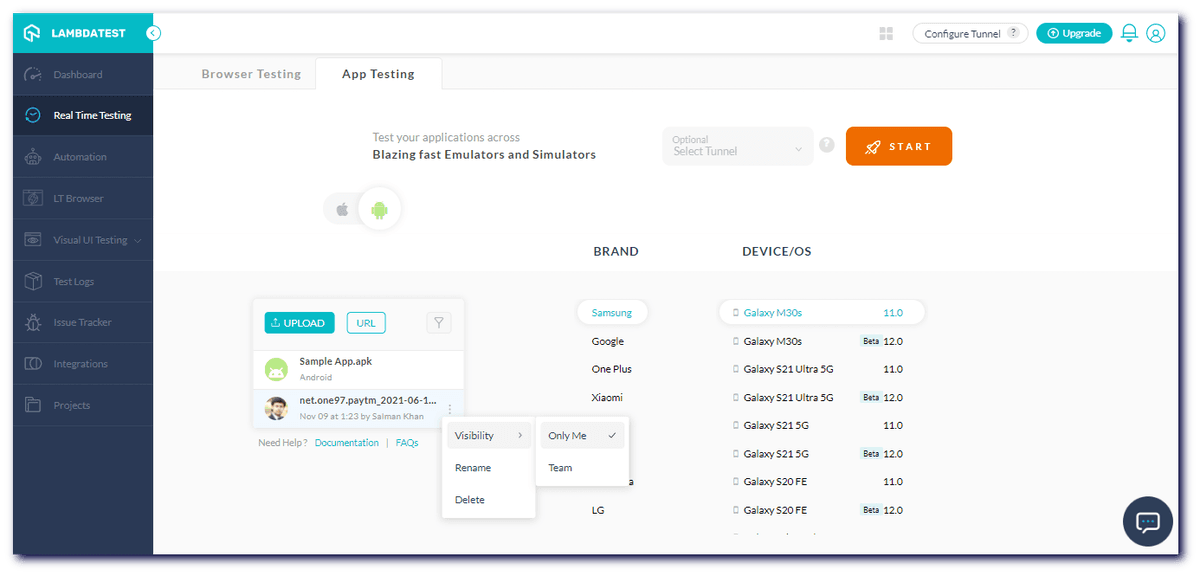Screen dimensions: 1200x576
Task: Click the three-dot menu on the paytm app
Action: (x=450, y=408)
